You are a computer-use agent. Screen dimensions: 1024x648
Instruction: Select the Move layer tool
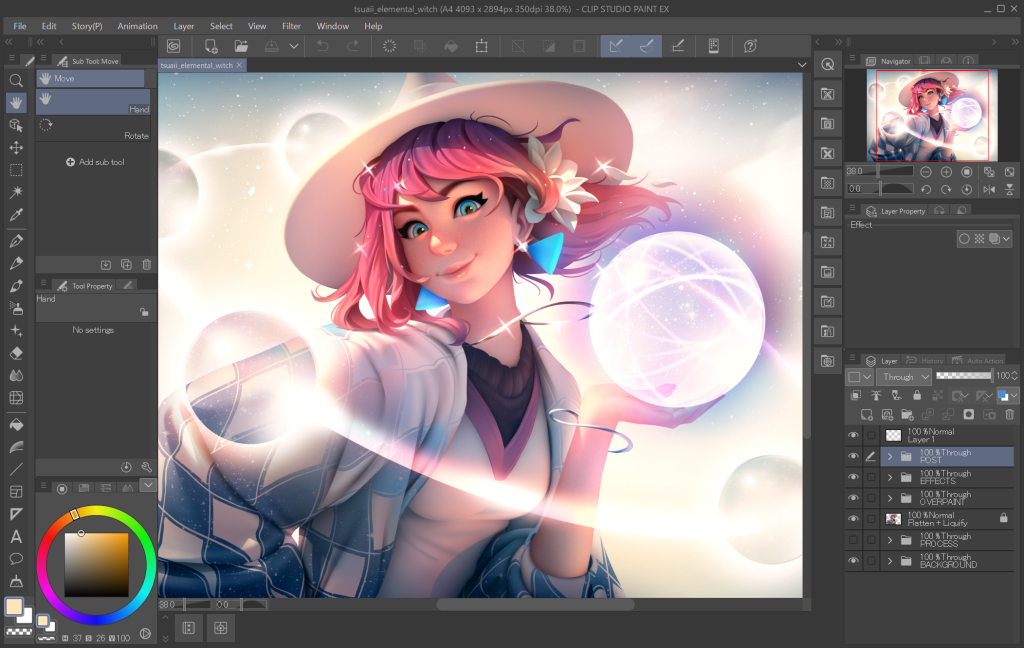point(16,148)
